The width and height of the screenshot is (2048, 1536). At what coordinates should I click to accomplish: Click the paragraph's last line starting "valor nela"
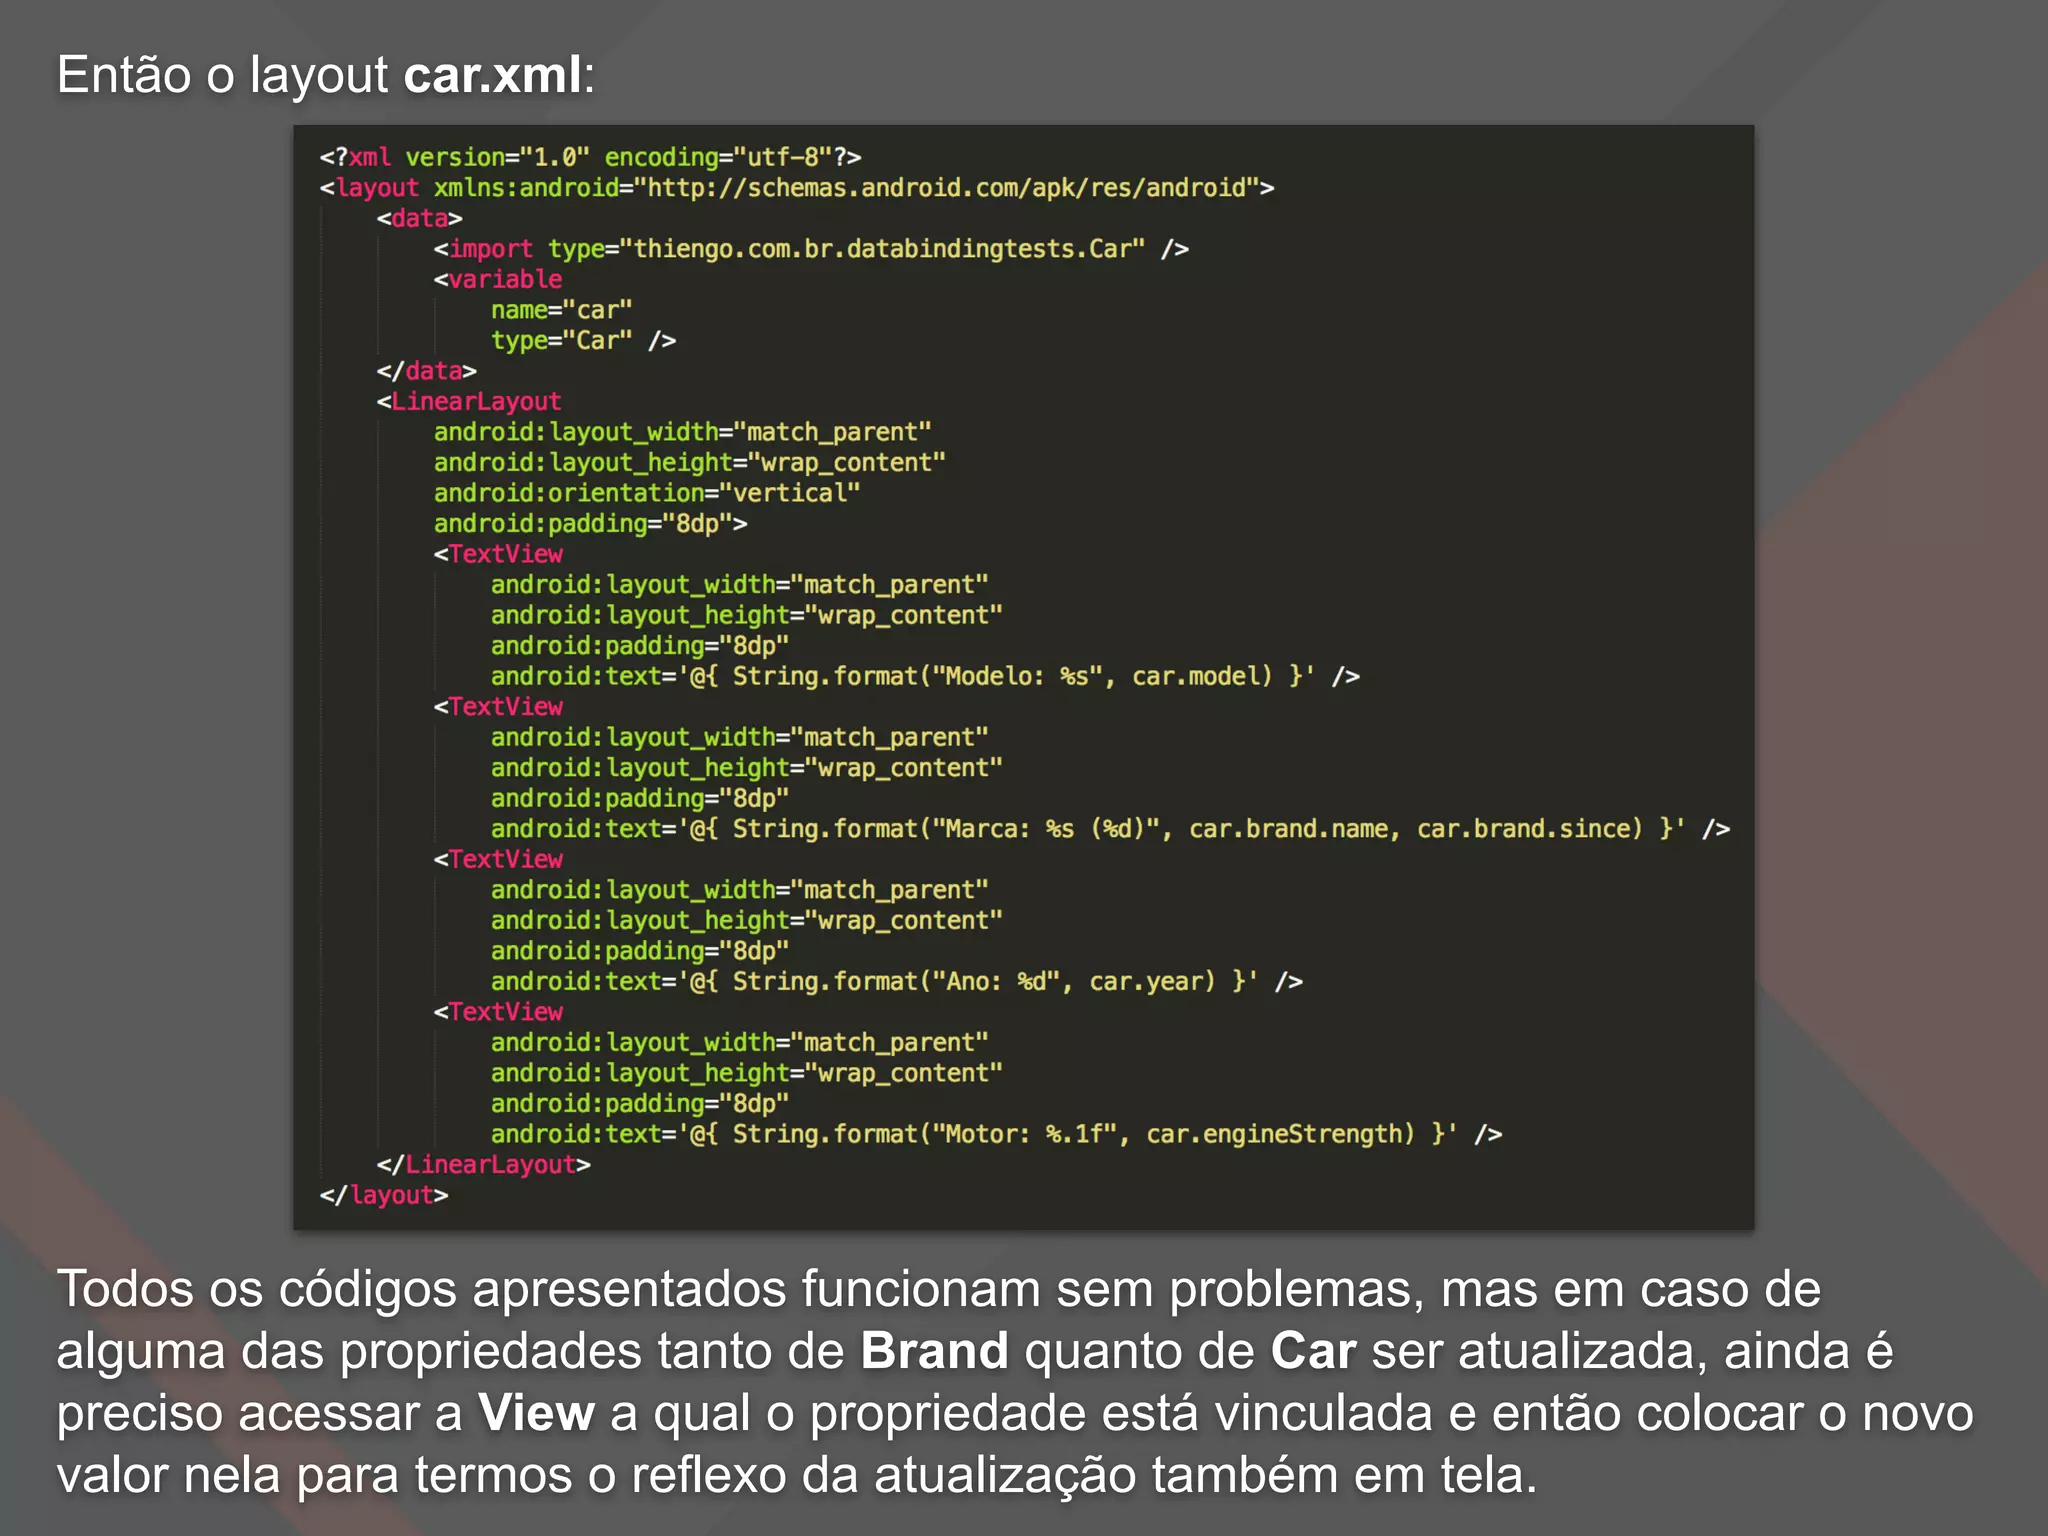click(x=796, y=1476)
